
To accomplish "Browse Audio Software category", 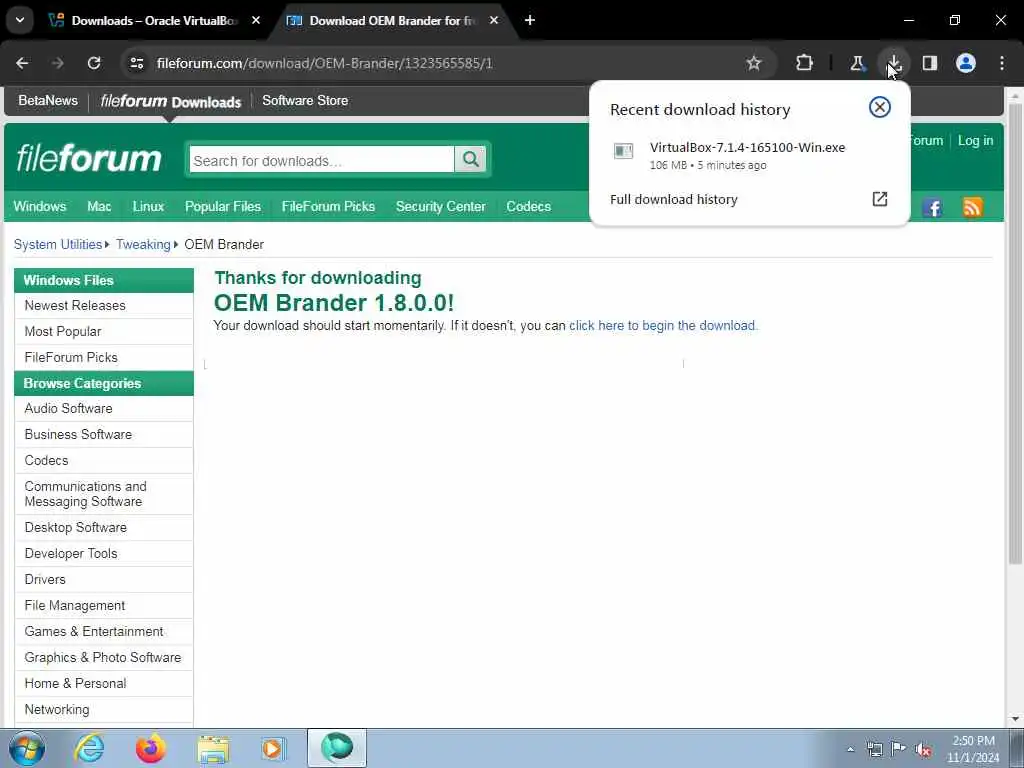I will tap(104, 409).
